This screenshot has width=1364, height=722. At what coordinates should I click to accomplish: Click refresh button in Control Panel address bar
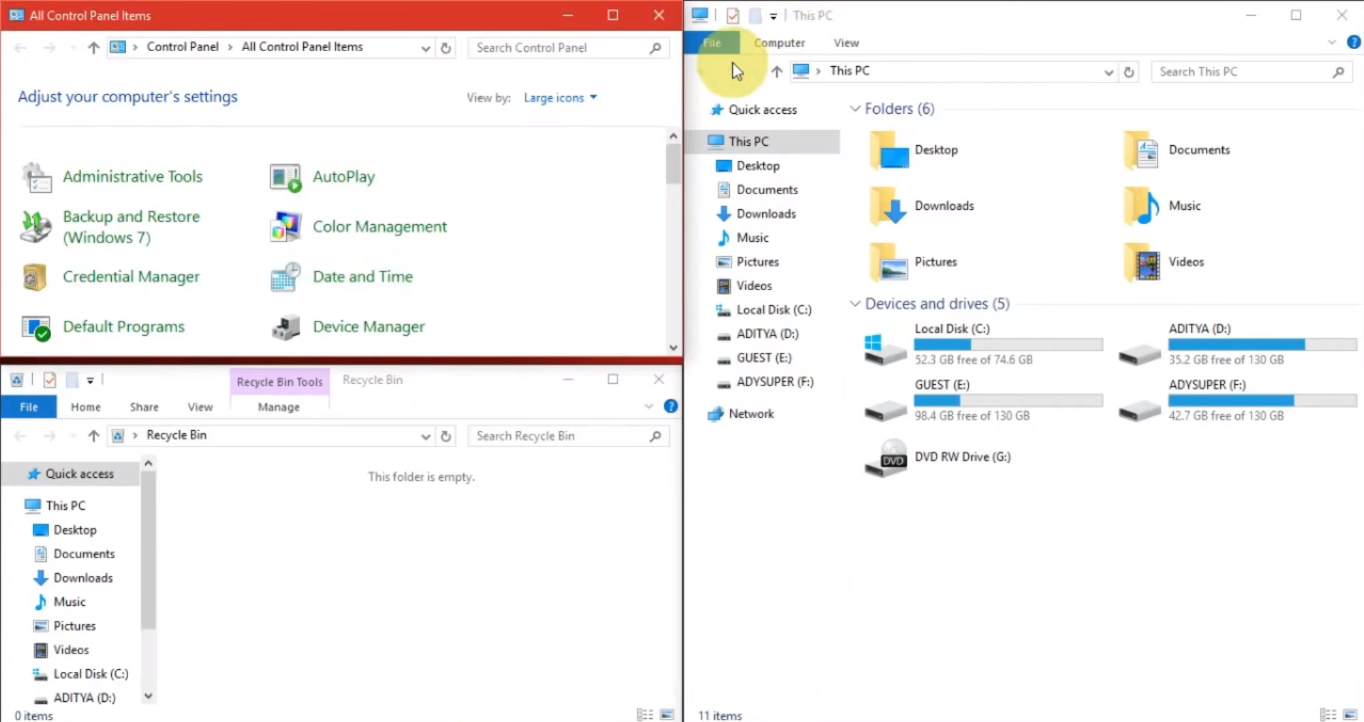[x=446, y=48]
